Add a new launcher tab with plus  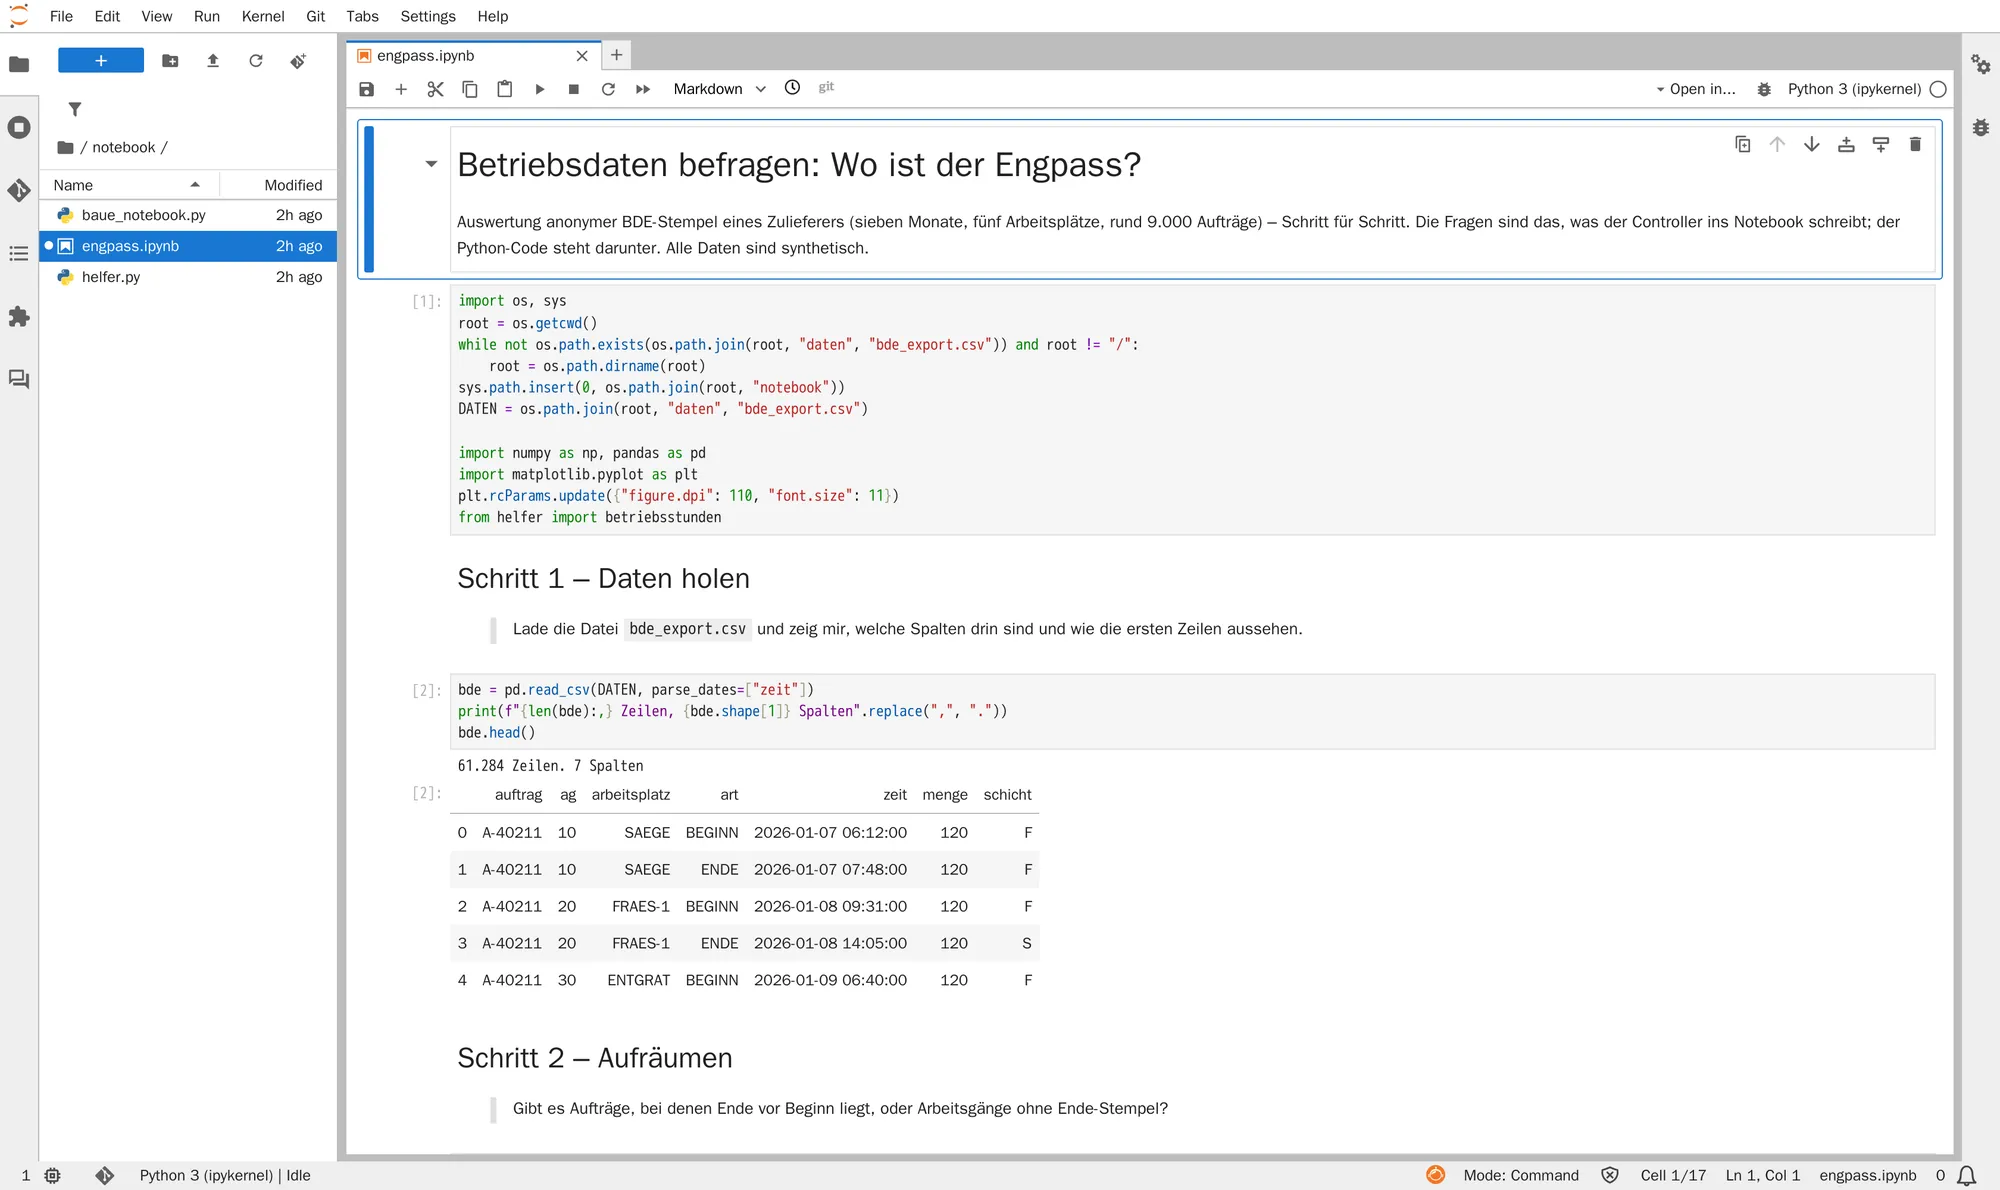click(x=617, y=55)
